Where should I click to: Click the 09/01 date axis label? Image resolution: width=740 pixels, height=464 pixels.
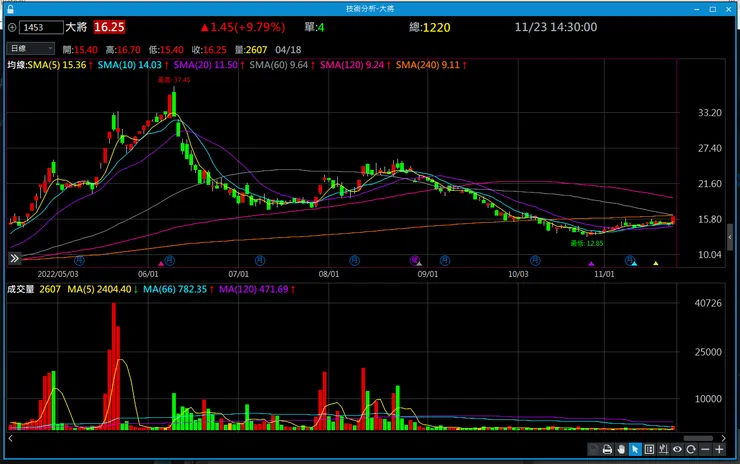[x=428, y=274]
